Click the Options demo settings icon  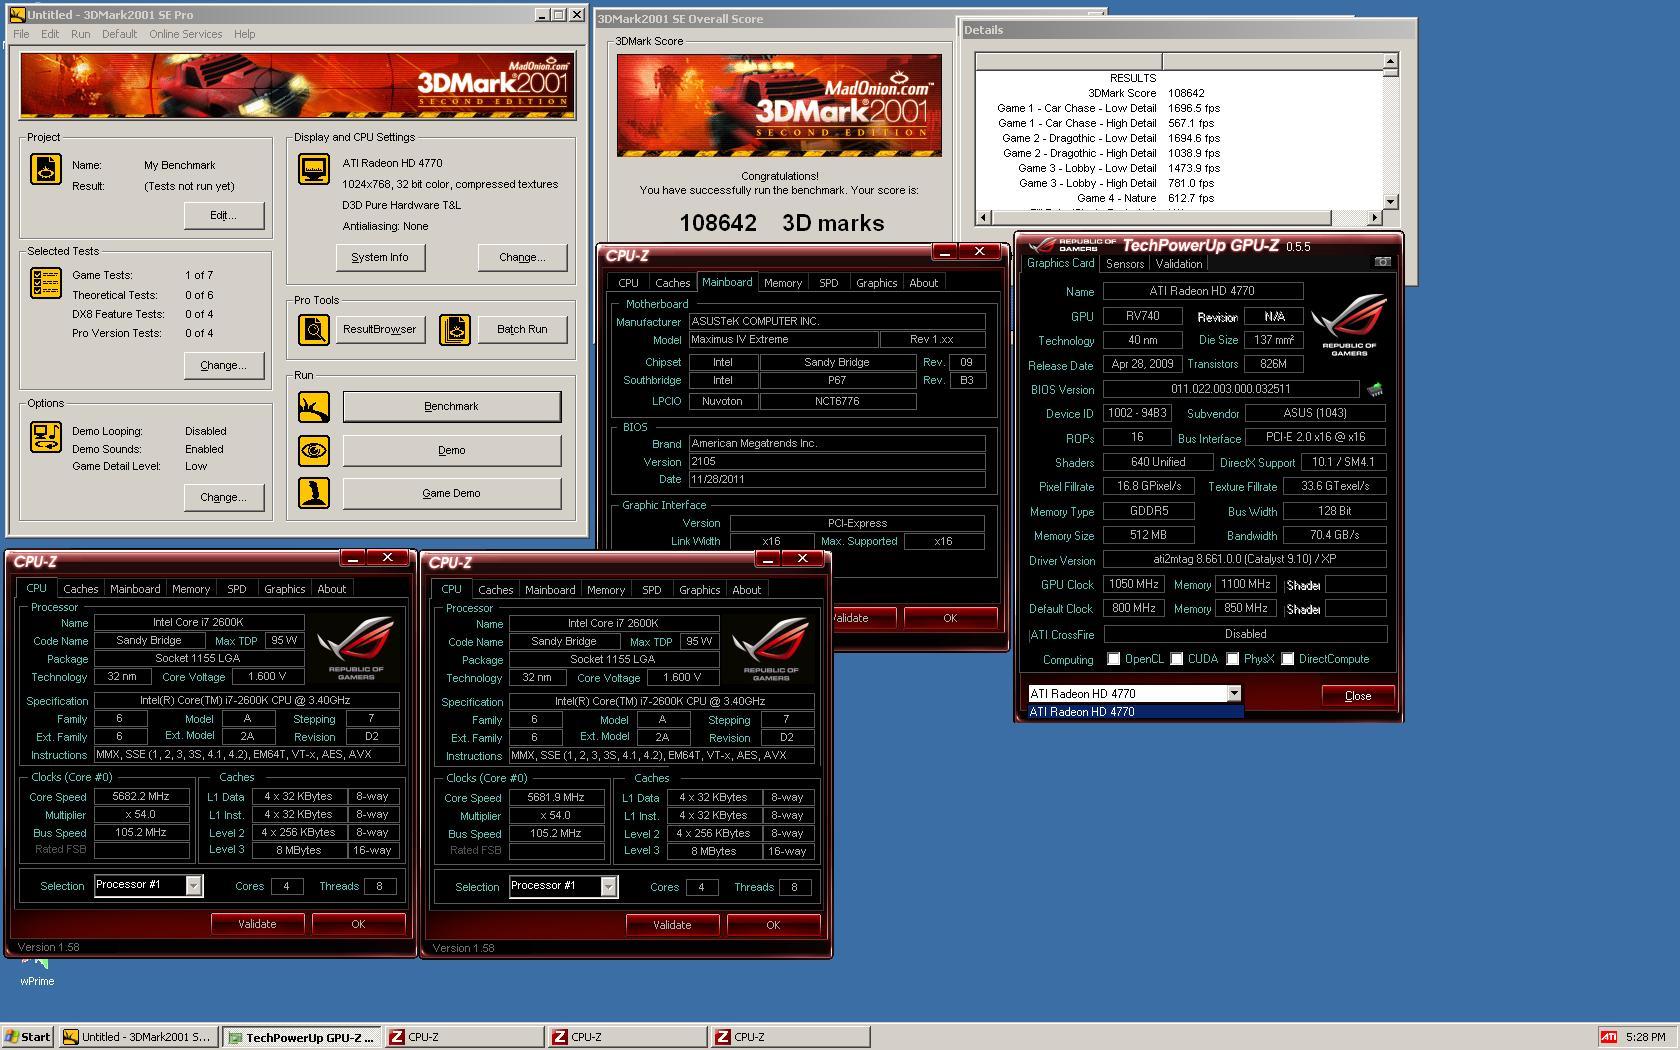point(46,437)
